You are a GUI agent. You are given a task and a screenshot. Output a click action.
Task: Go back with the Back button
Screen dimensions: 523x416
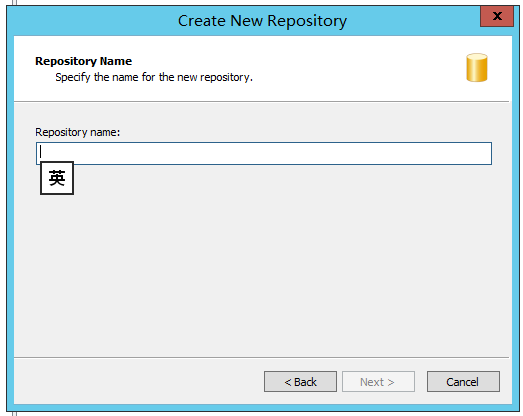coord(300,382)
